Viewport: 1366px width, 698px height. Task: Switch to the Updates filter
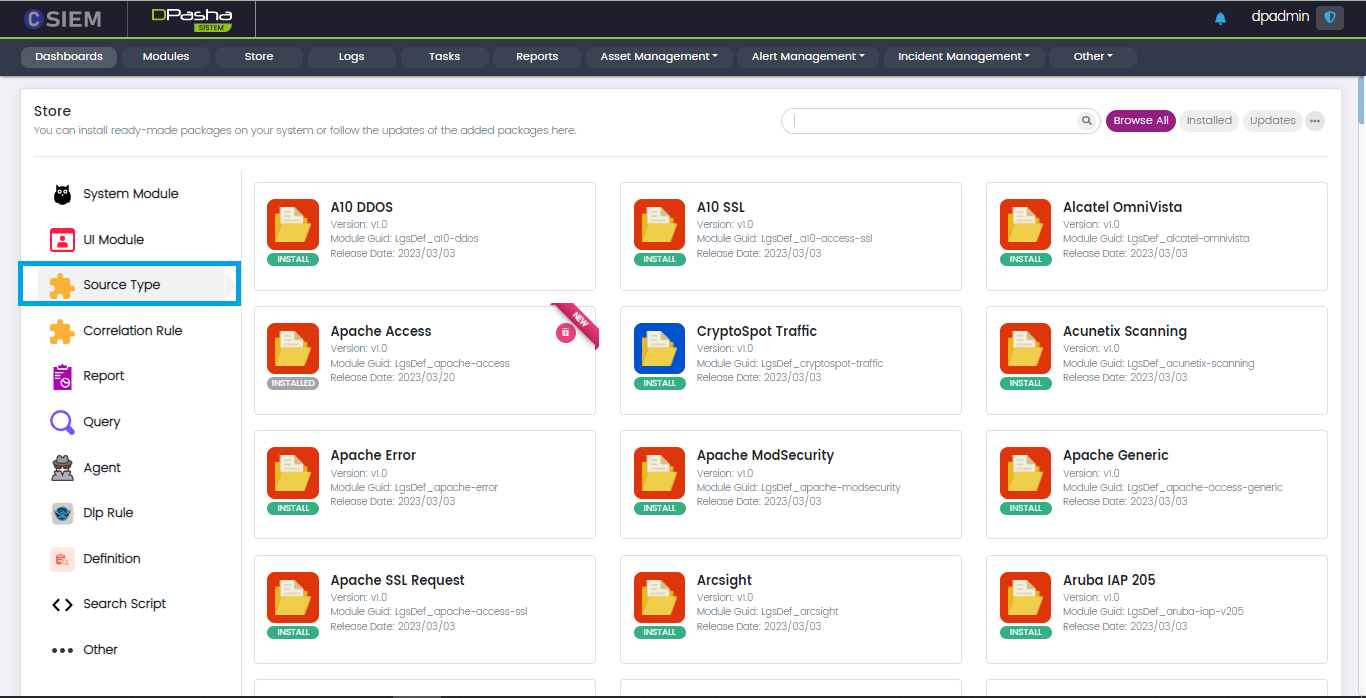[x=1272, y=121]
